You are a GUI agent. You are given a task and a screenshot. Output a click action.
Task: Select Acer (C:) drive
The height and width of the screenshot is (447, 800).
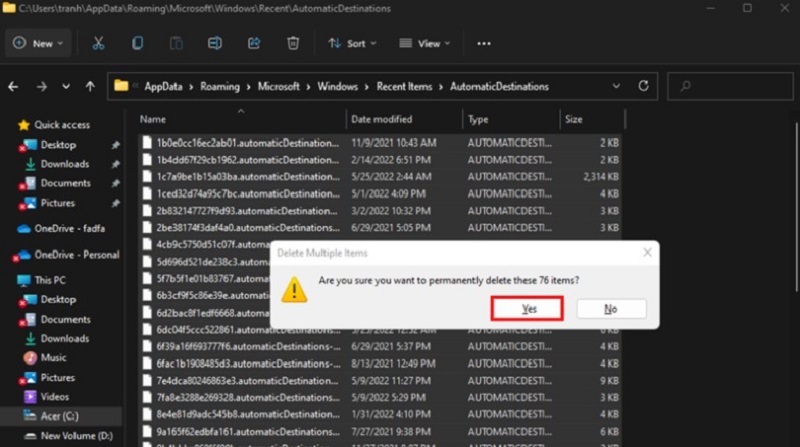click(x=60, y=416)
